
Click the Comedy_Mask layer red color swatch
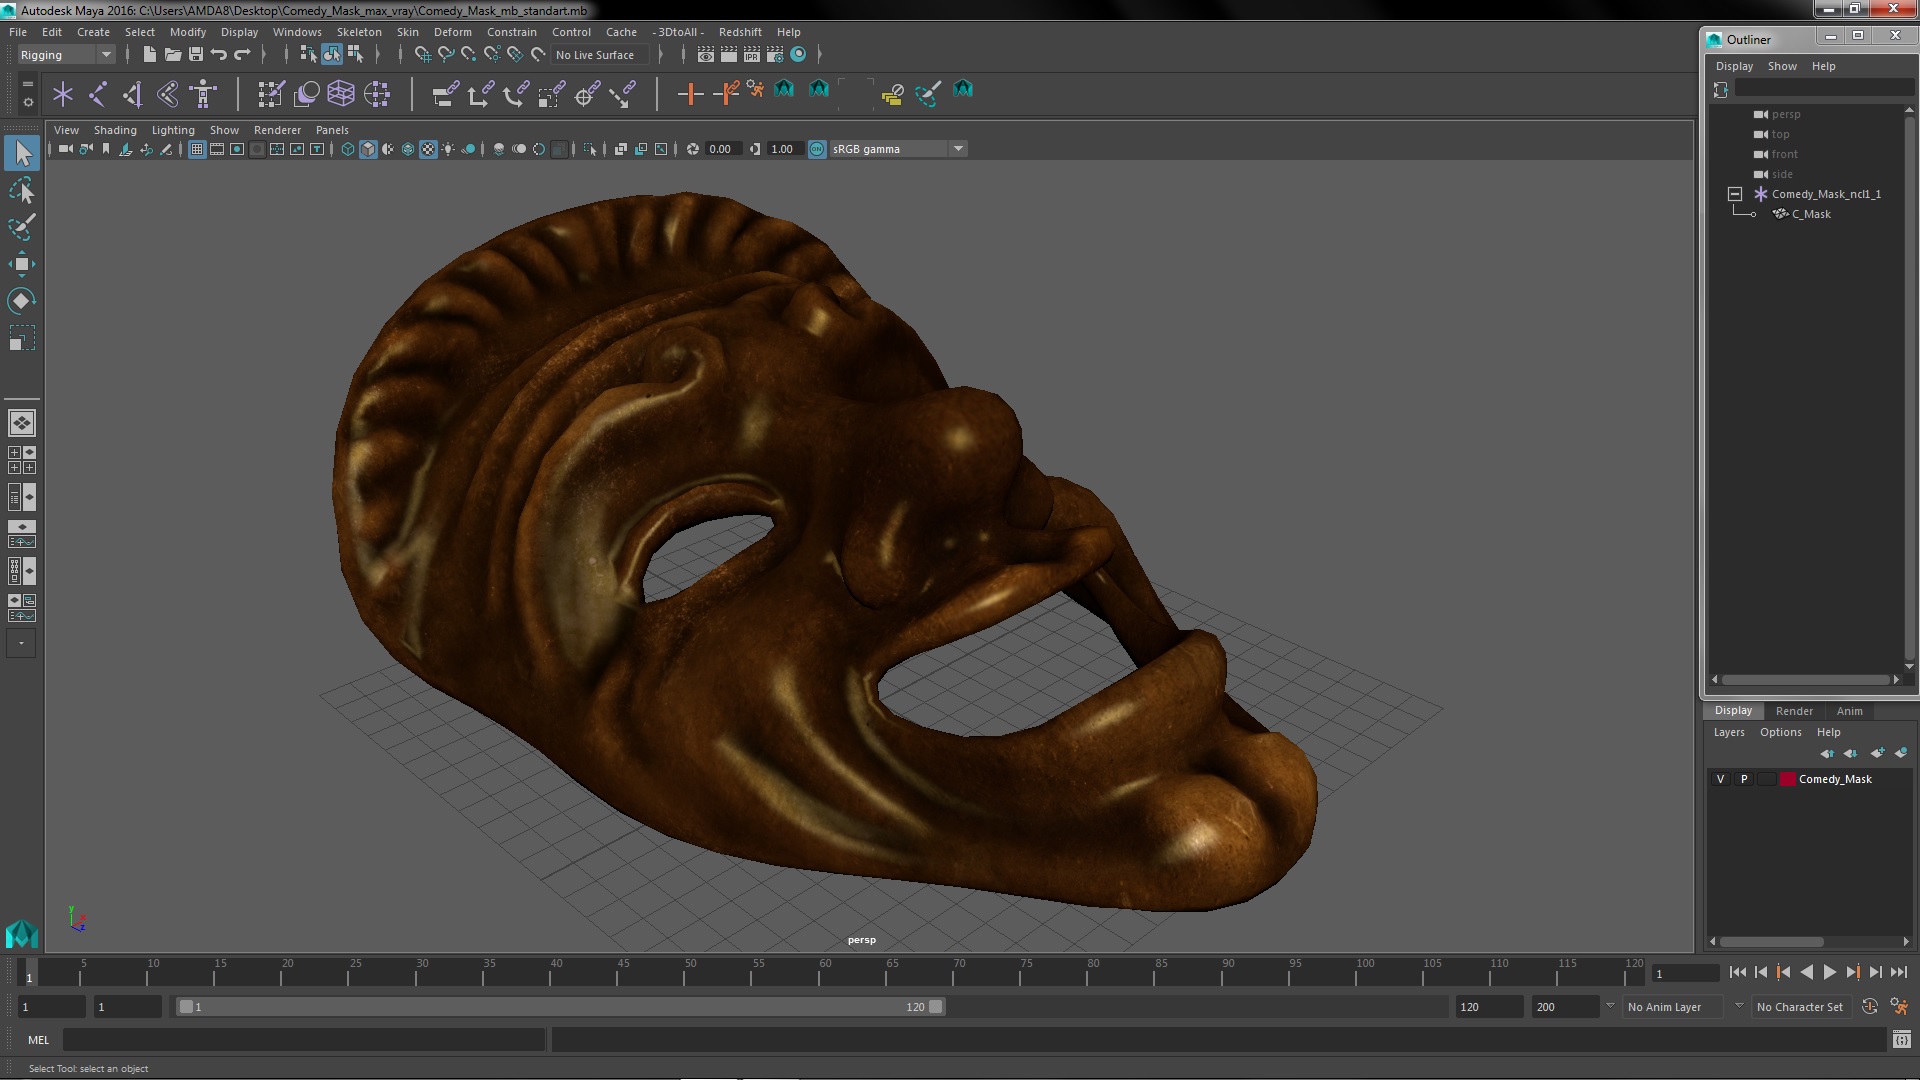pyautogui.click(x=1787, y=779)
